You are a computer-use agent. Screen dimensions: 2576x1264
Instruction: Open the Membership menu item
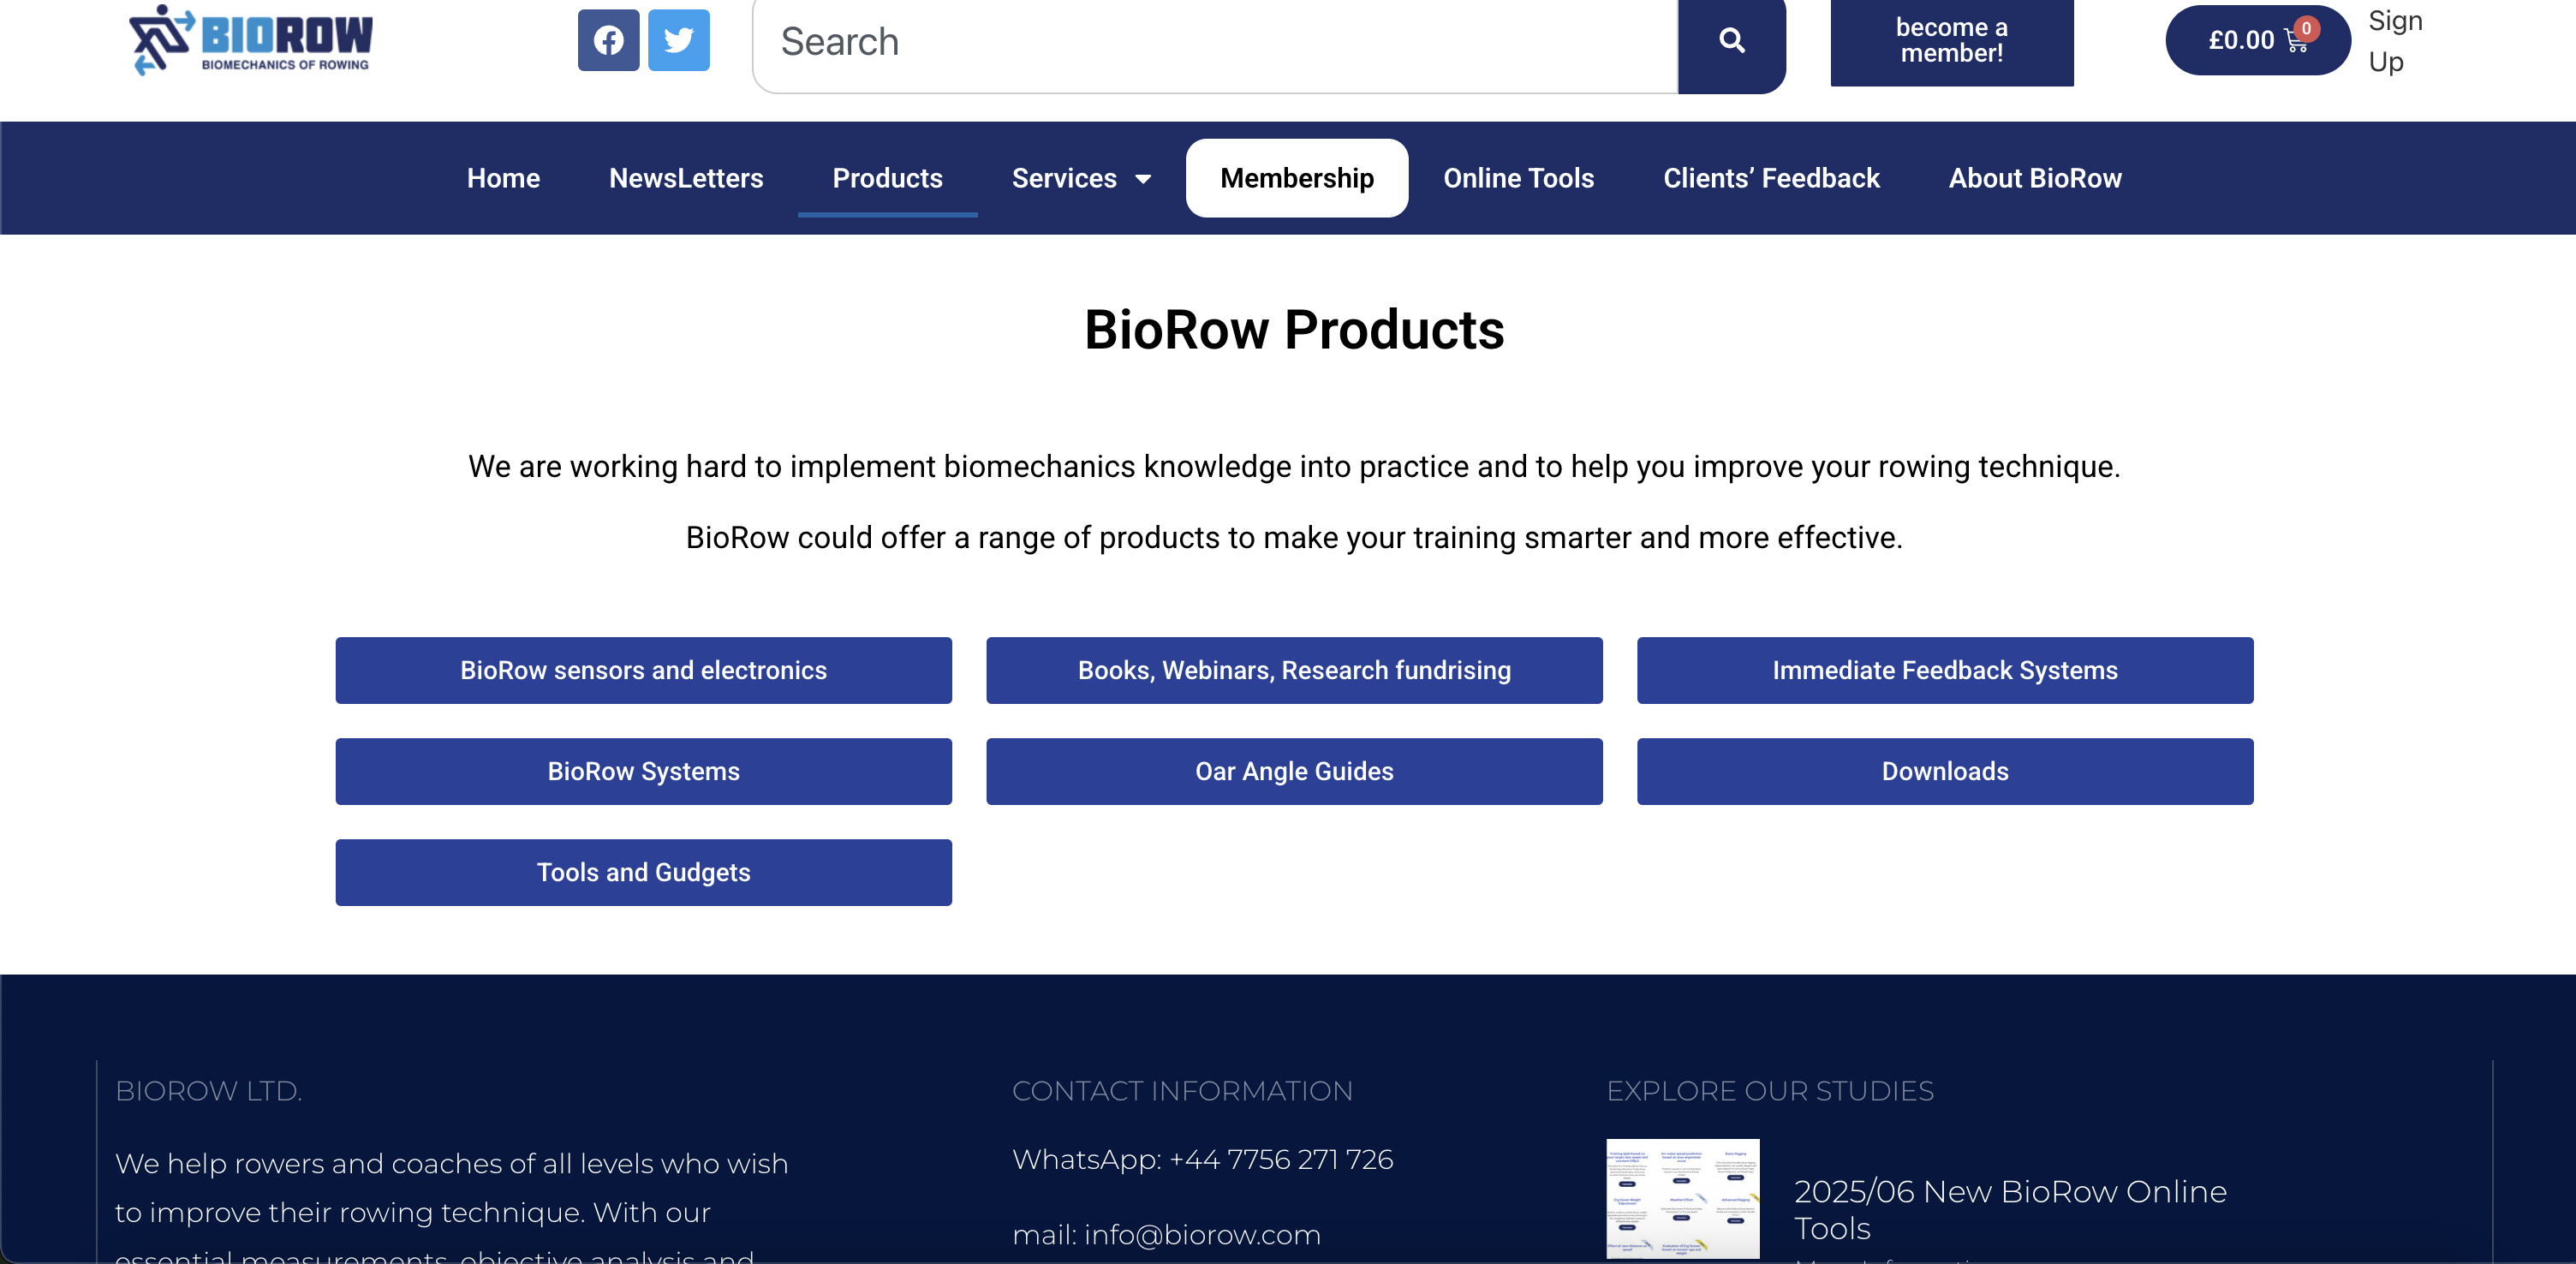click(x=1296, y=178)
